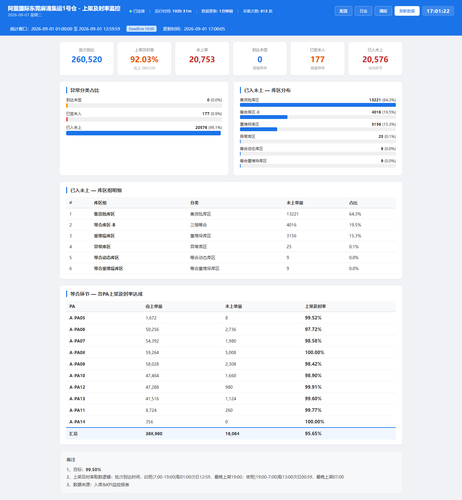Image resolution: width=462 pixels, height=500 pixels.
Task: Click the 95.65% summary rate
Action: coord(313,434)
